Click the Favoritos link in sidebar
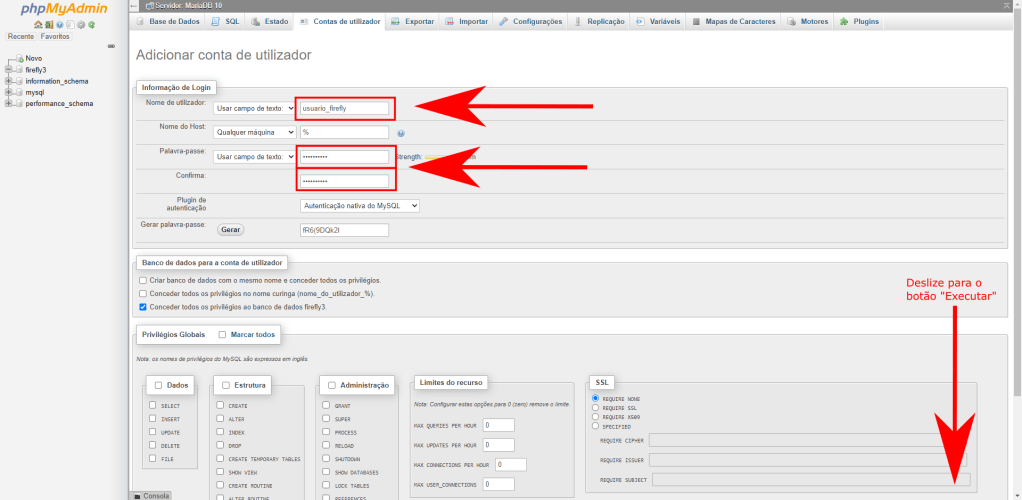Screen dimensions: 1022x500 pyautogui.click(x=55, y=36)
